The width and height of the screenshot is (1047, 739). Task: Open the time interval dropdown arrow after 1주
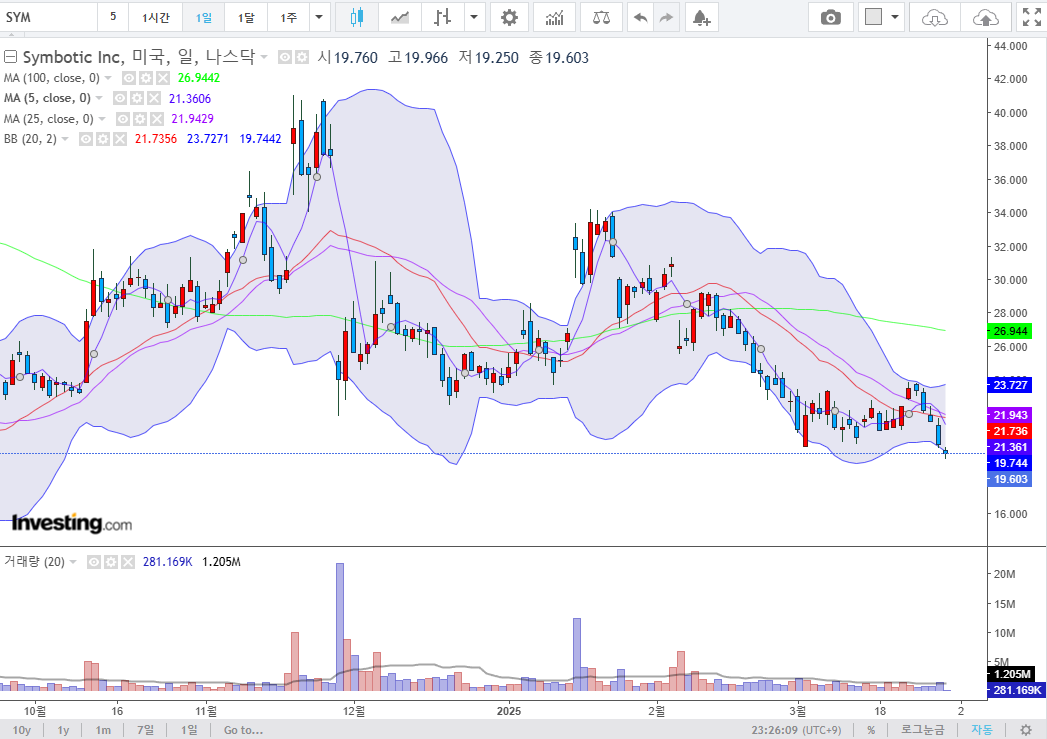[319, 17]
